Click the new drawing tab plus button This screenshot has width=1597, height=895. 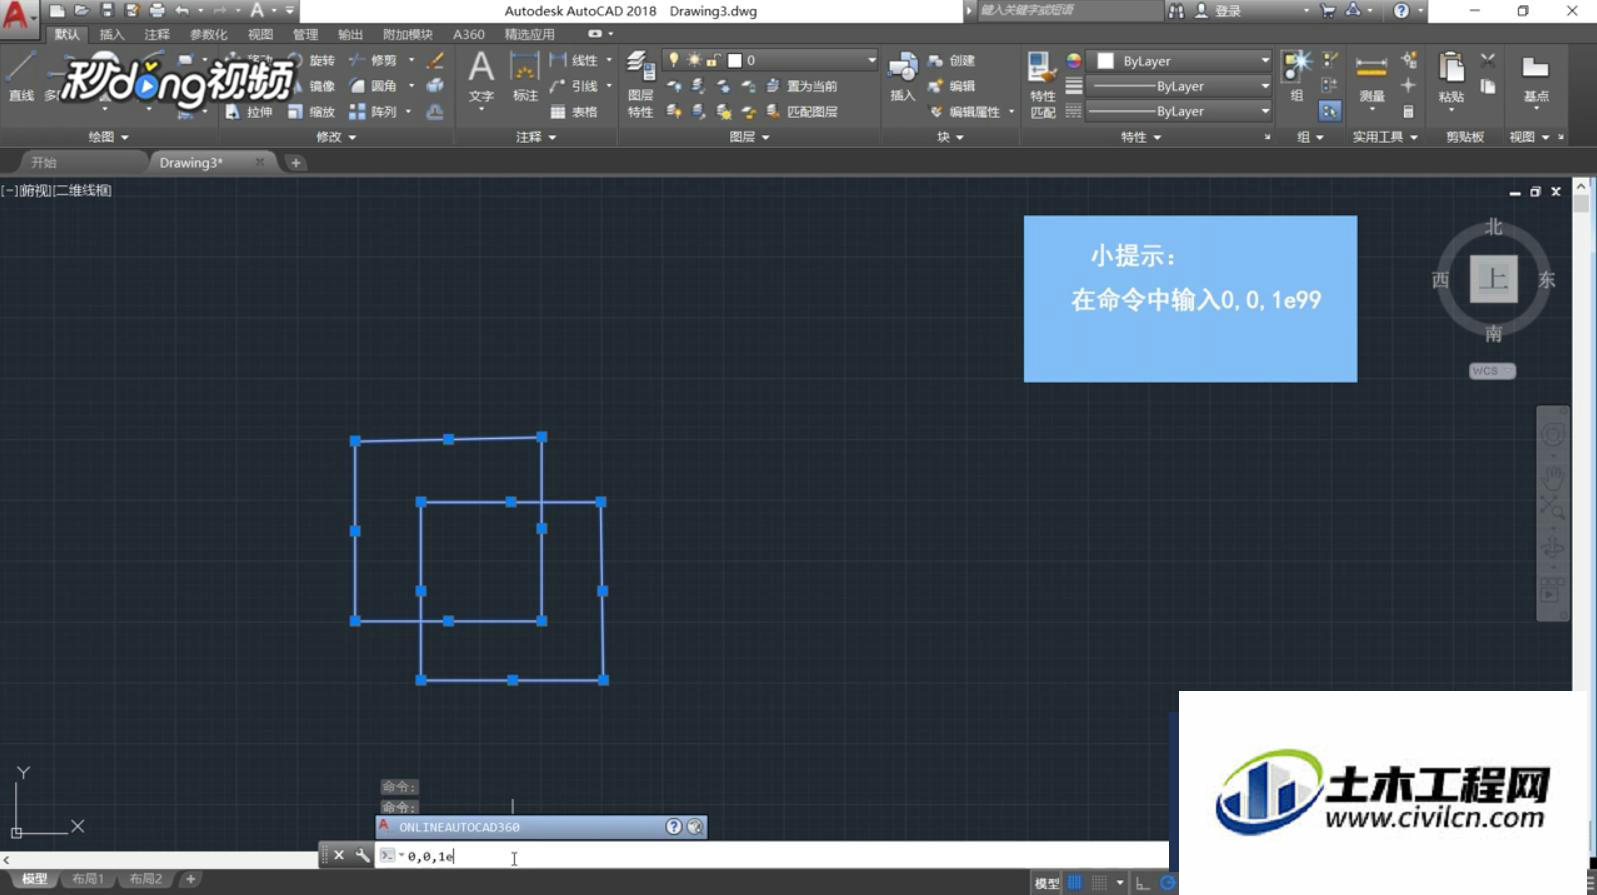click(295, 162)
